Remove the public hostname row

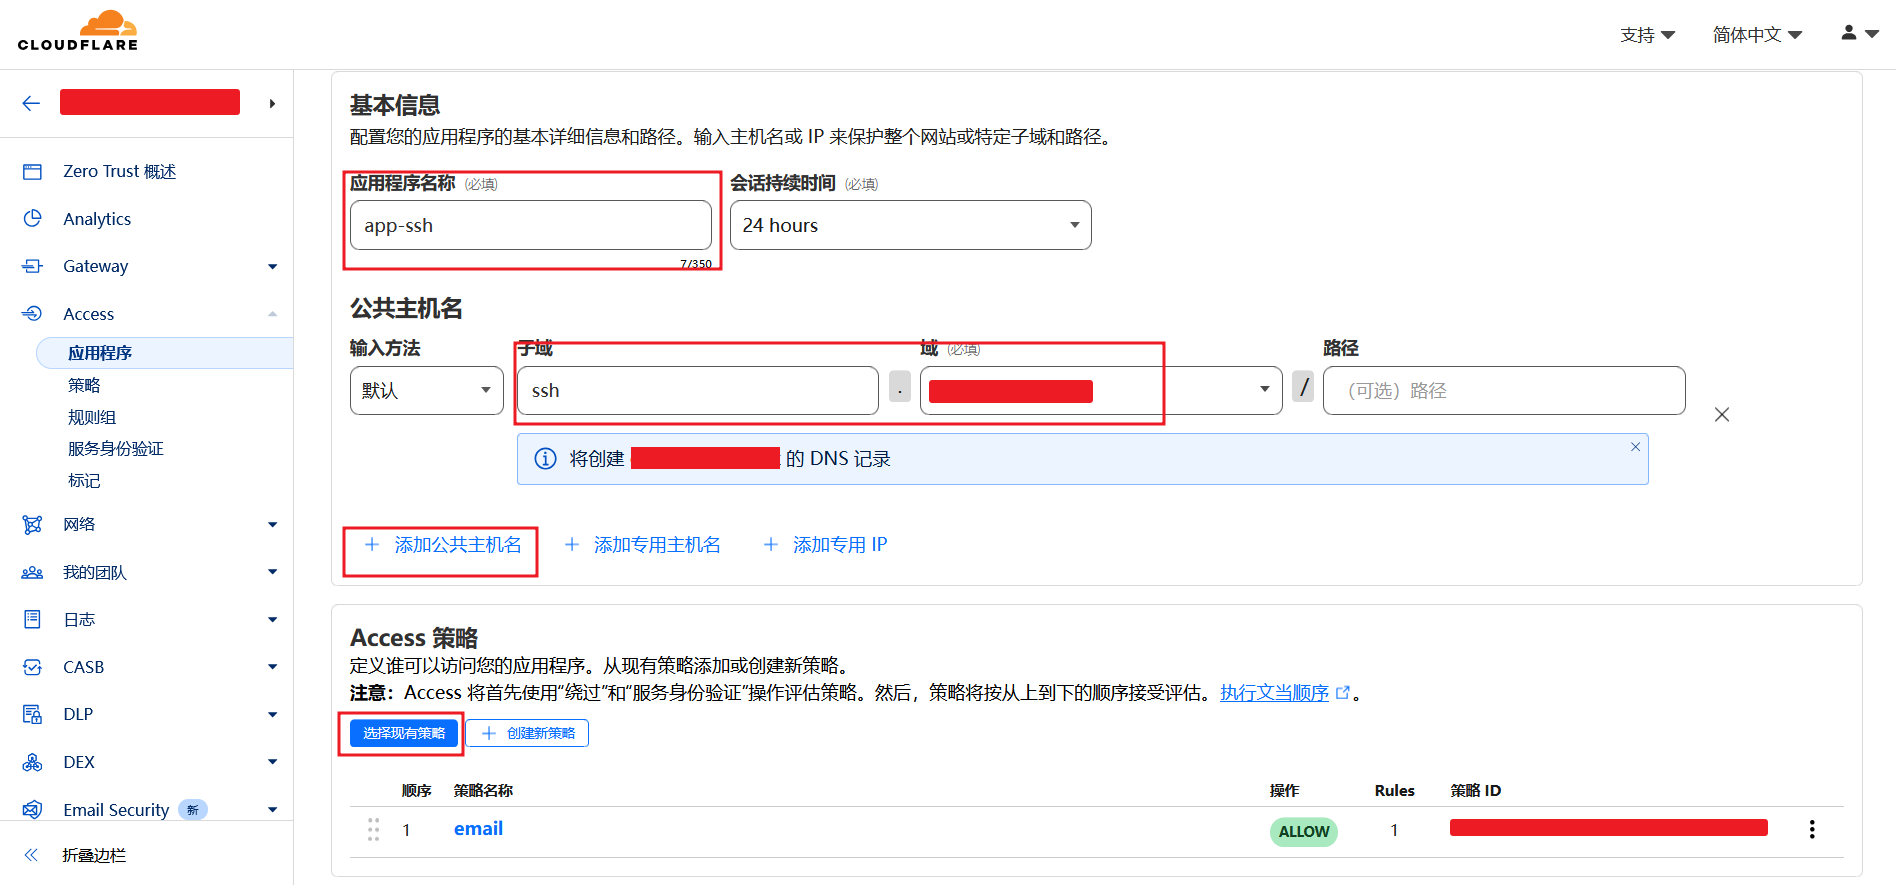(1722, 415)
